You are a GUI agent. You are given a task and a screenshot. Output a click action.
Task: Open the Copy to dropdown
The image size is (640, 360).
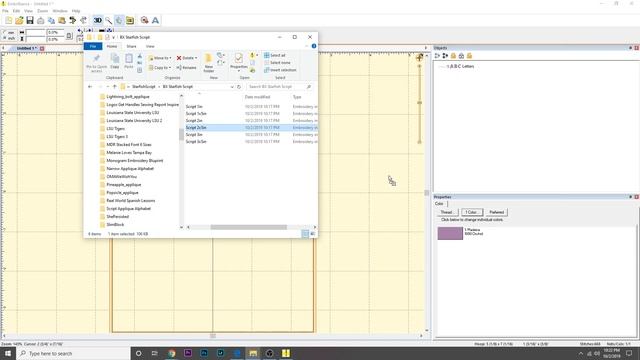pyautogui.click(x=160, y=67)
